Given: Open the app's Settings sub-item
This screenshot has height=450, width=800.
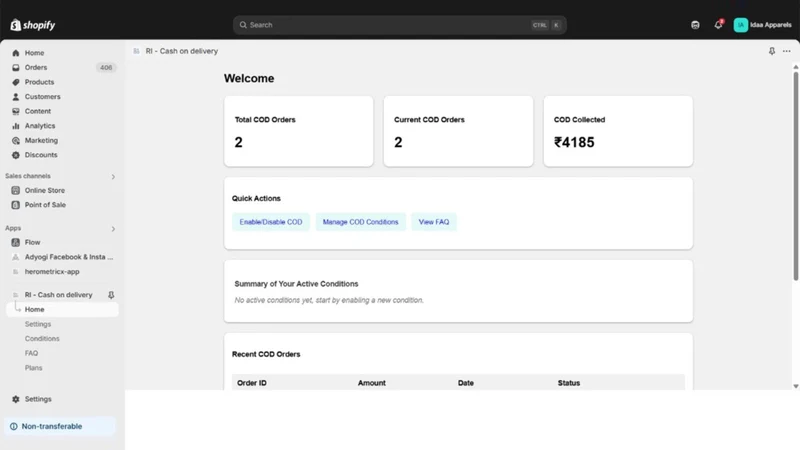Looking at the screenshot, I should click(x=38, y=324).
